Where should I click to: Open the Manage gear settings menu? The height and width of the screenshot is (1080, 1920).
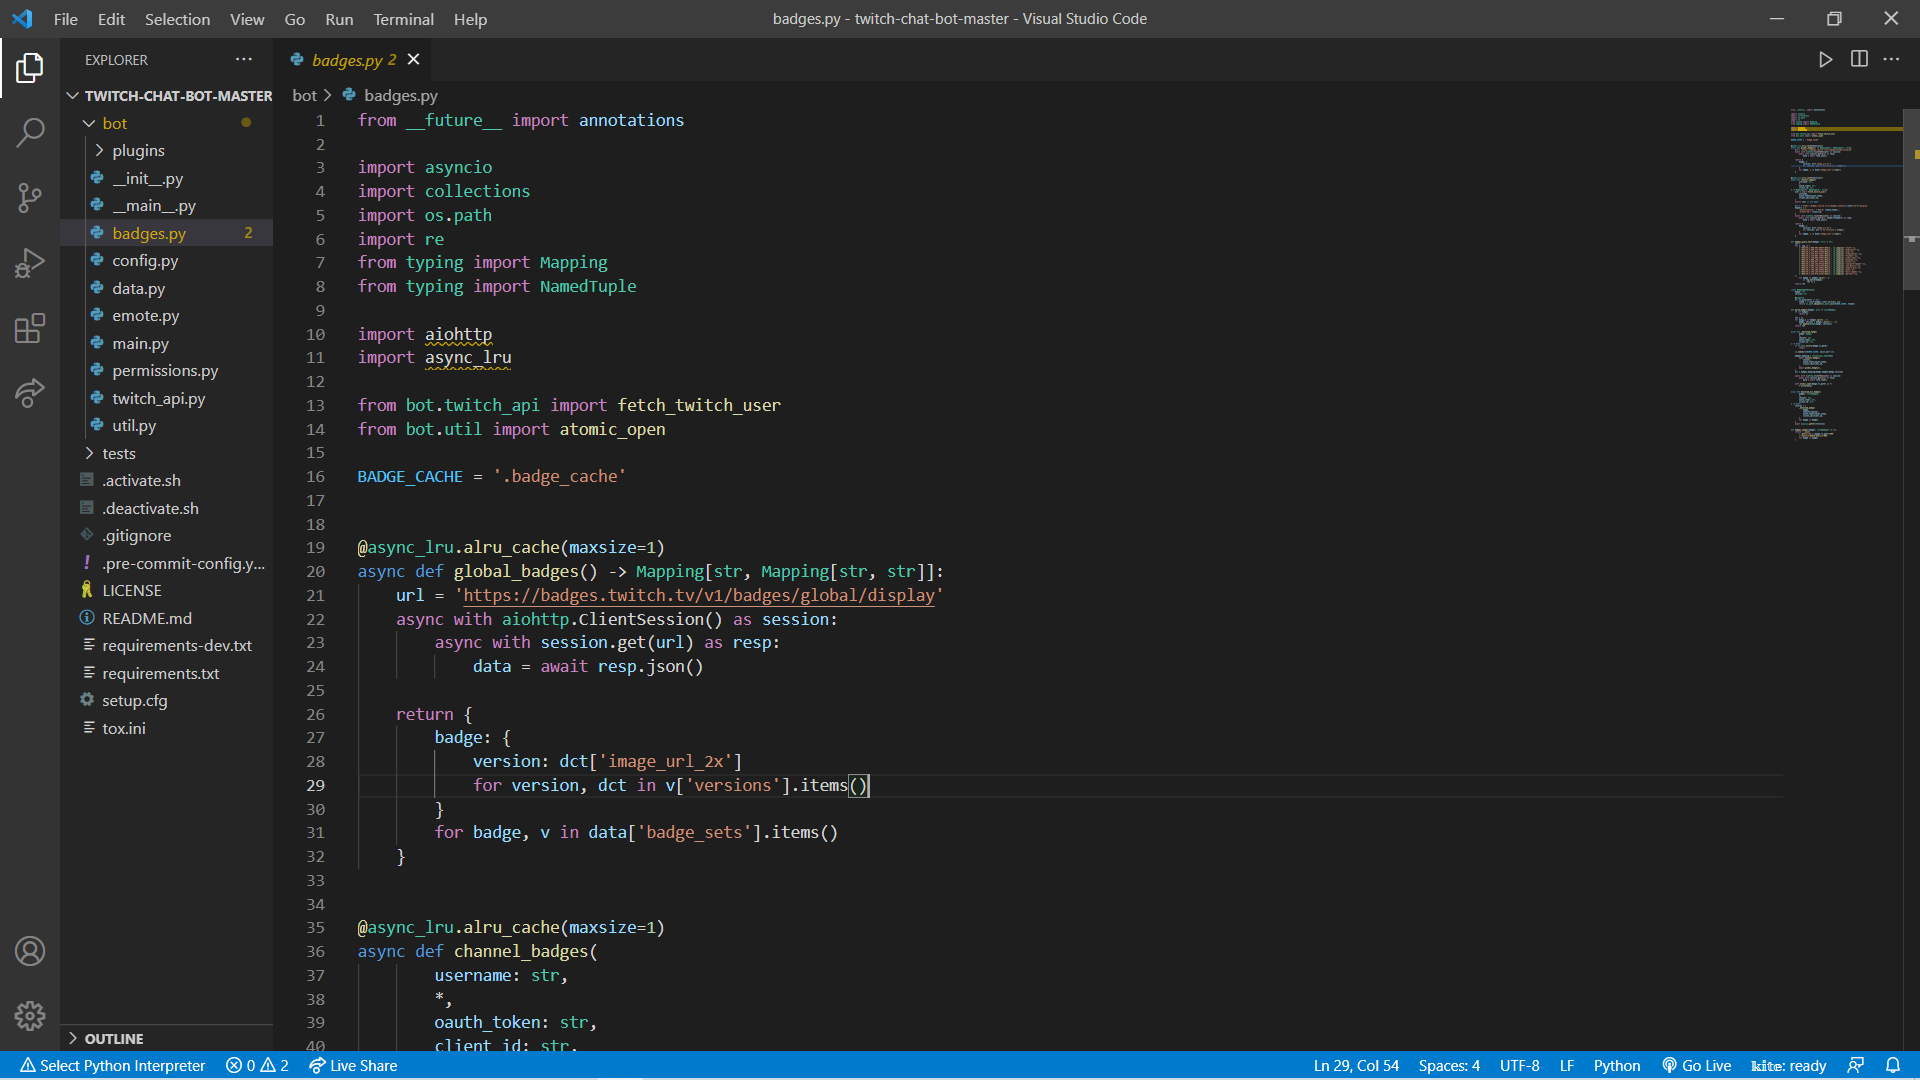30,1016
